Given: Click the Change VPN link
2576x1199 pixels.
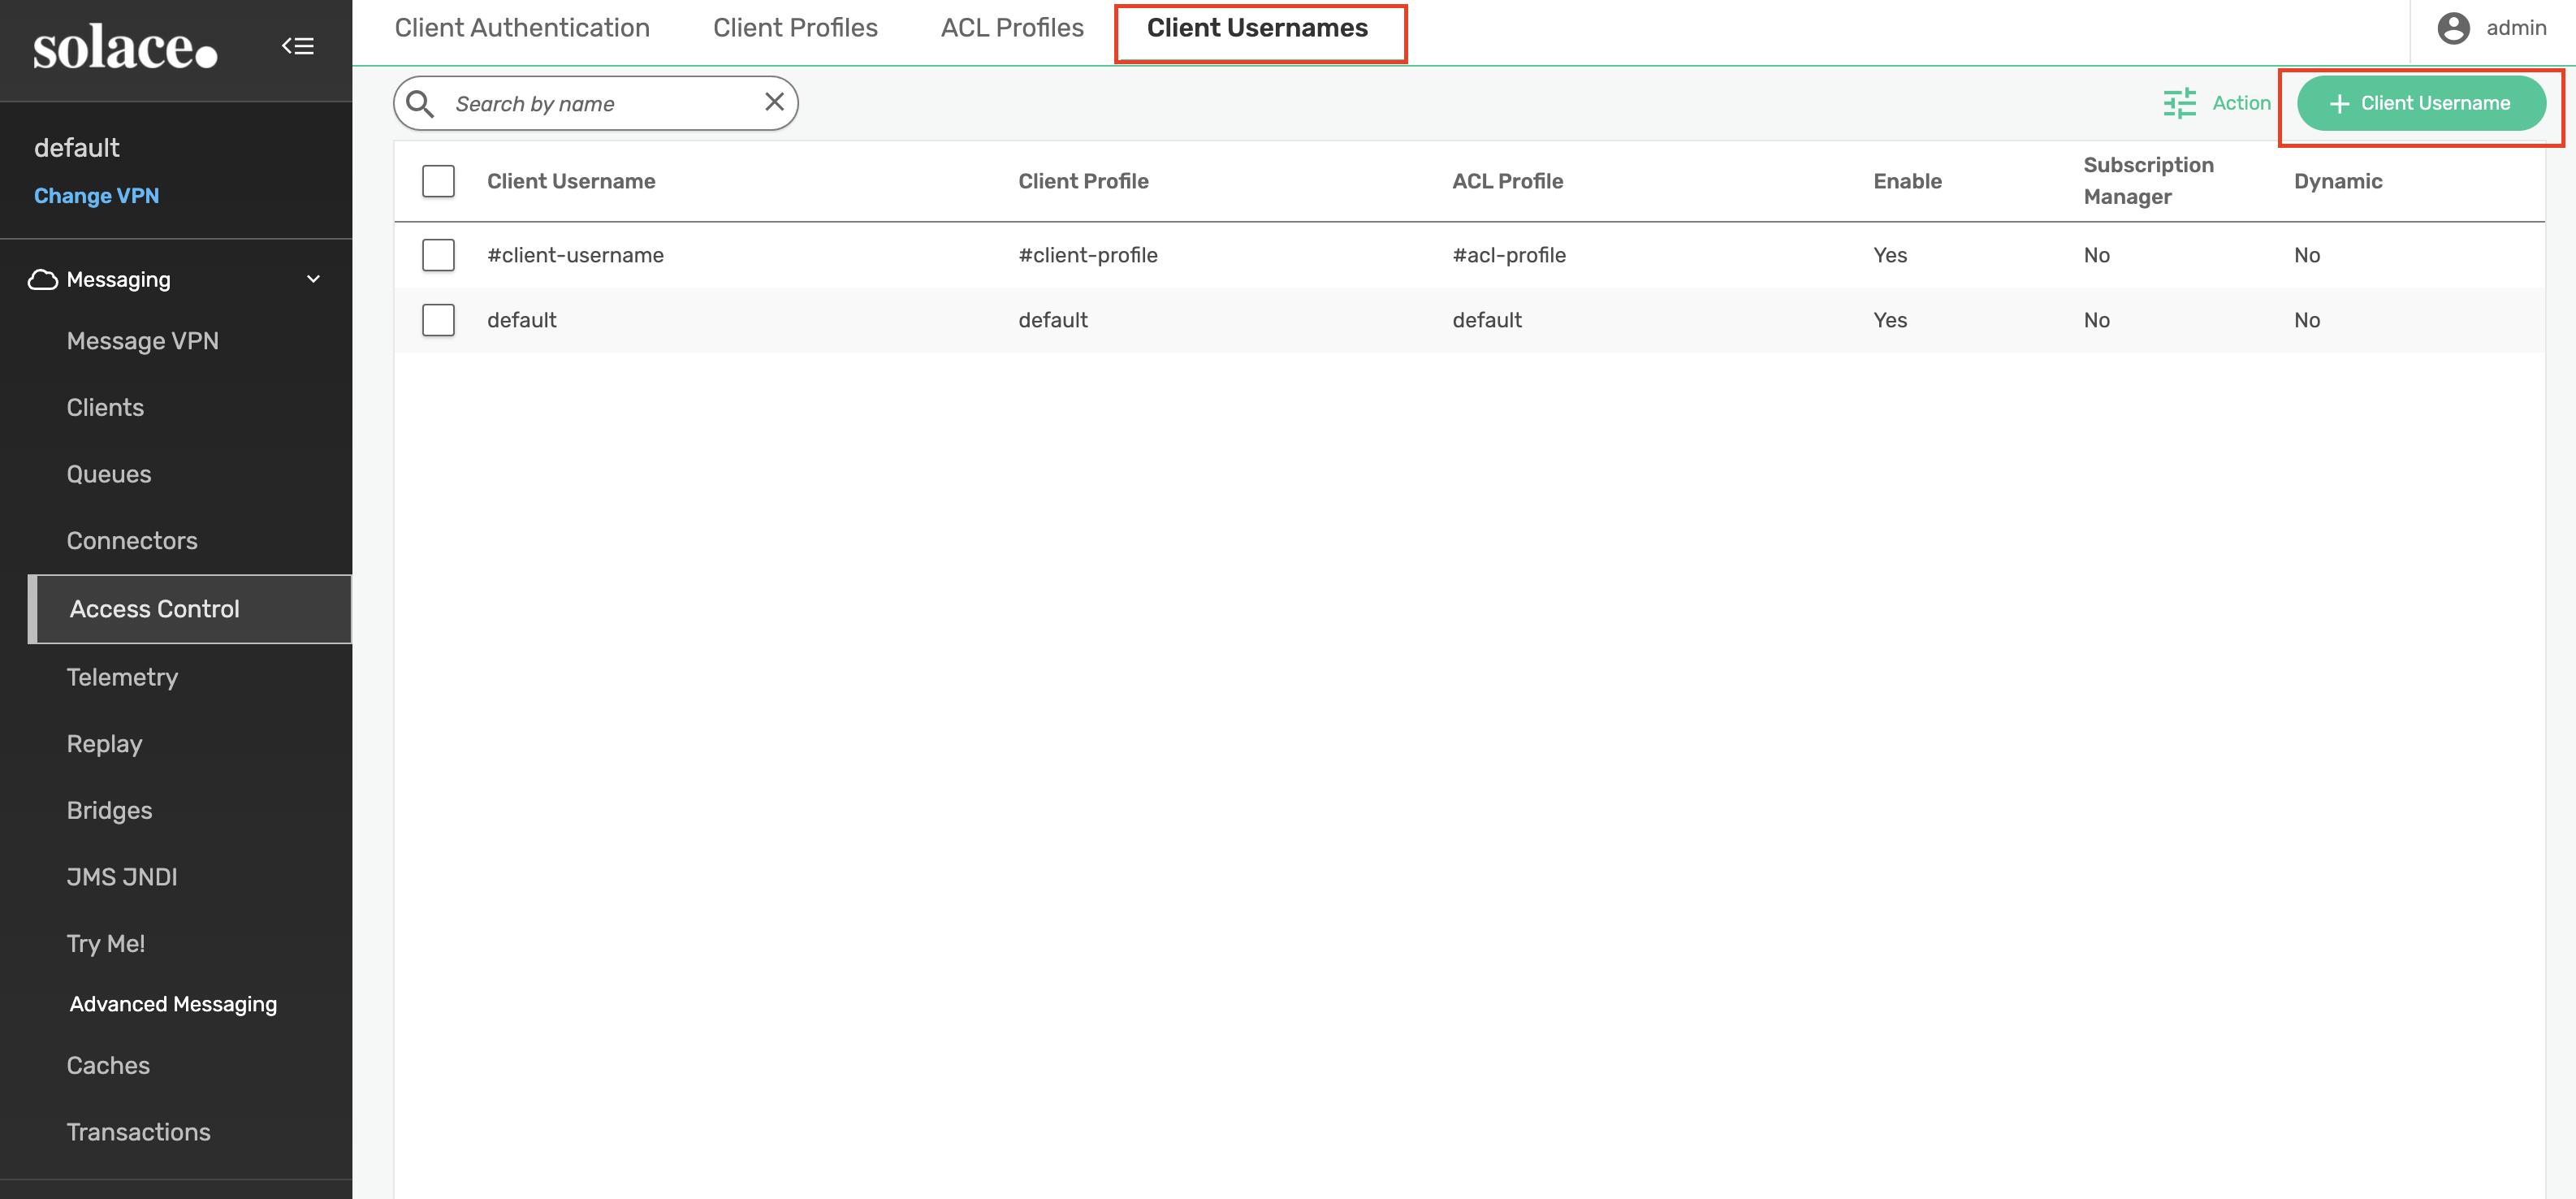Looking at the screenshot, I should (x=96, y=196).
